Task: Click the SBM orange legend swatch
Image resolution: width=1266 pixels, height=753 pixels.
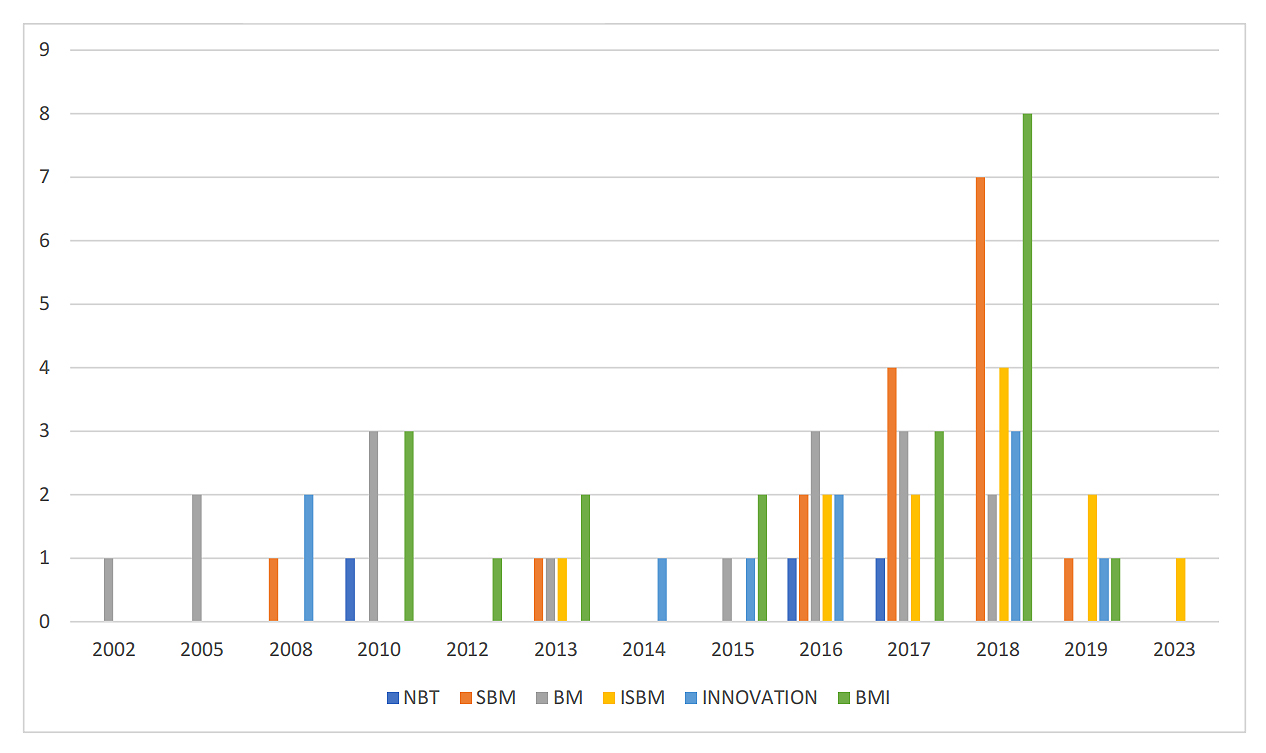Action: point(467,698)
